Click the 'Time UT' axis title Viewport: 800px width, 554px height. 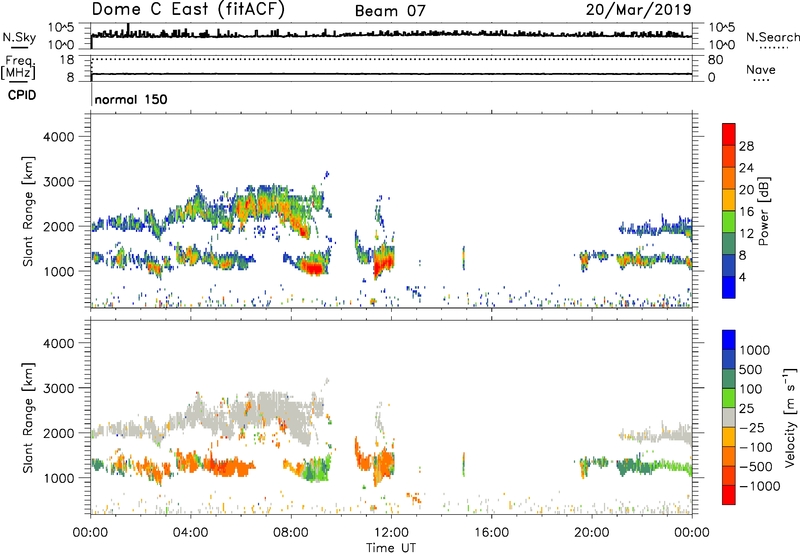(x=391, y=548)
